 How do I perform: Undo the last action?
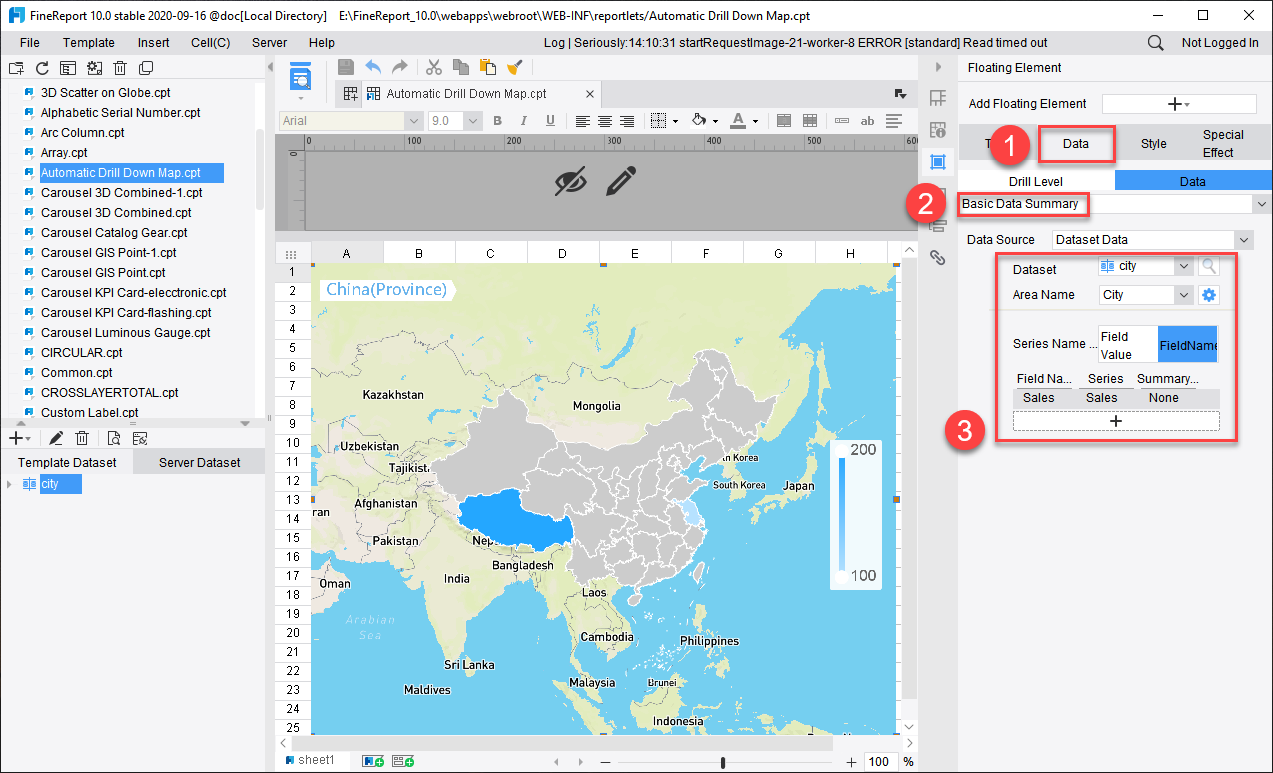373,67
